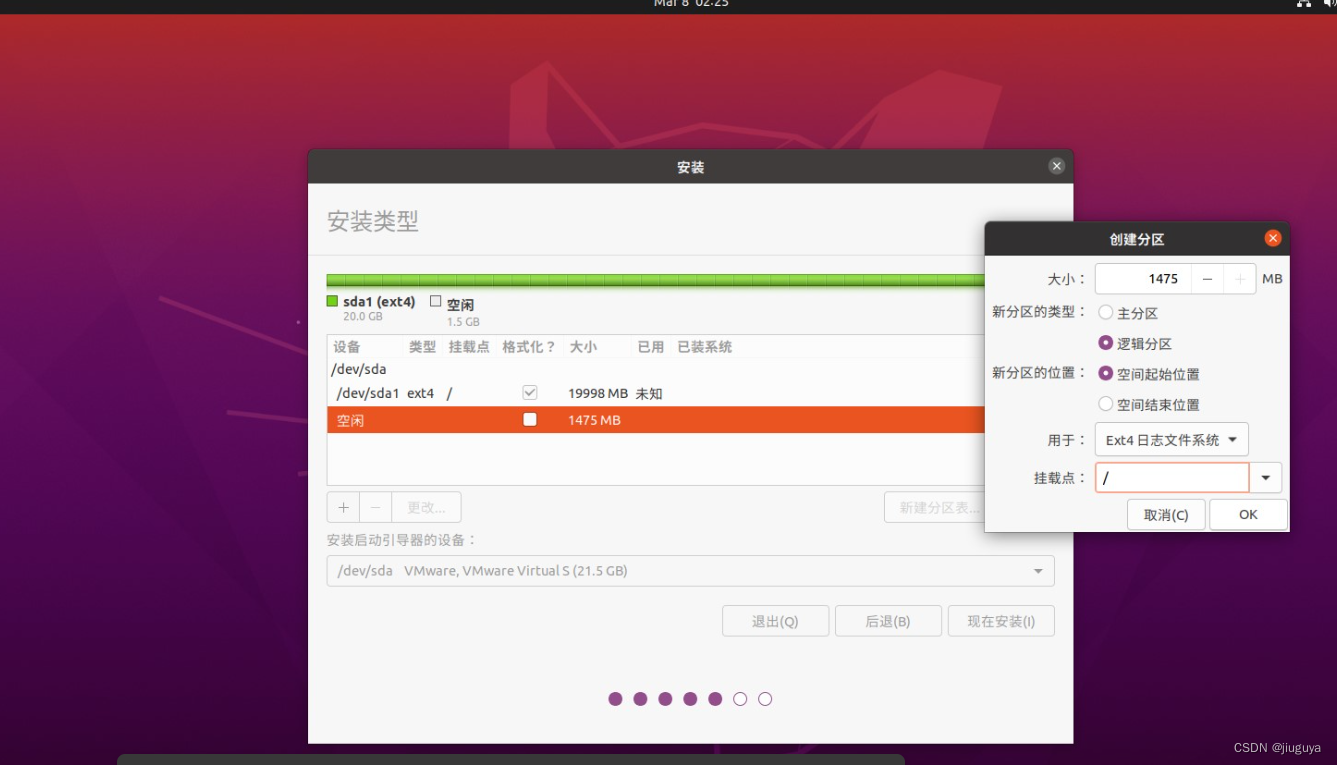Close the 创建分区 dialog

pos(1272,238)
